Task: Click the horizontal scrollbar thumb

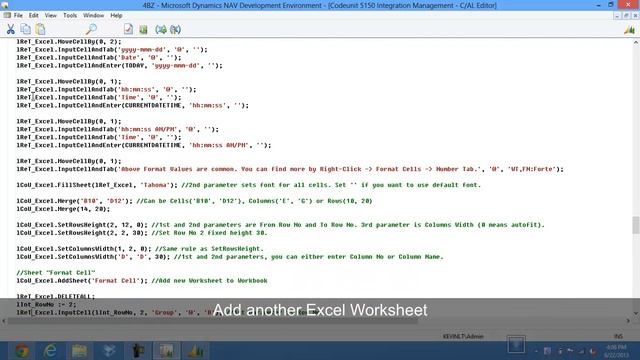Action: [x=213, y=321]
